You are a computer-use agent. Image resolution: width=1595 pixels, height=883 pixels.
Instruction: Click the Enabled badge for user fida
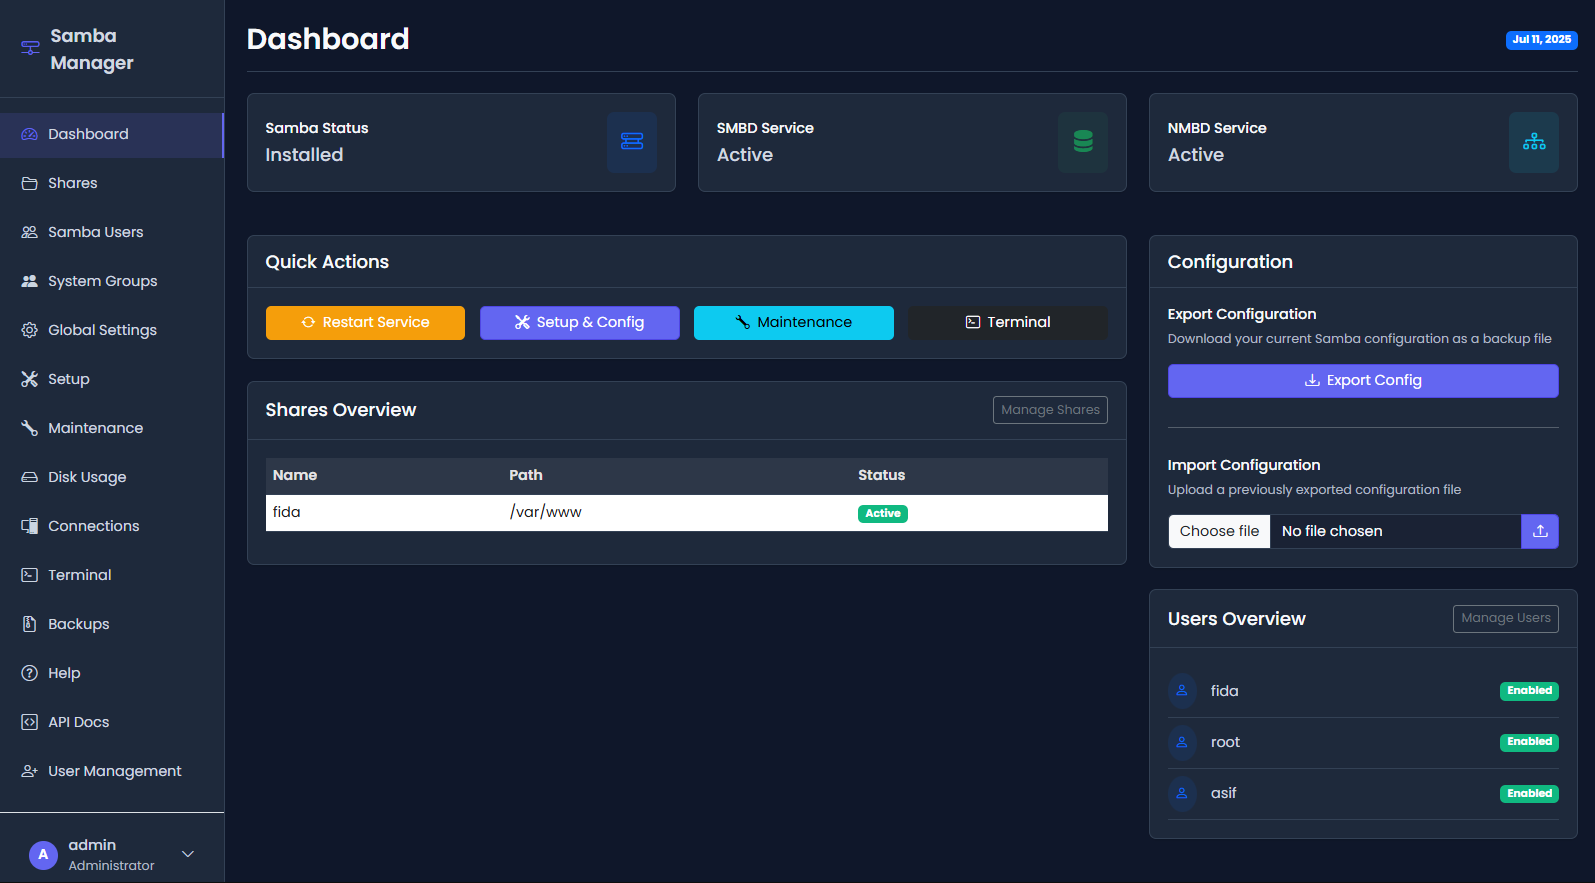pyautogui.click(x=1529, y=691)
